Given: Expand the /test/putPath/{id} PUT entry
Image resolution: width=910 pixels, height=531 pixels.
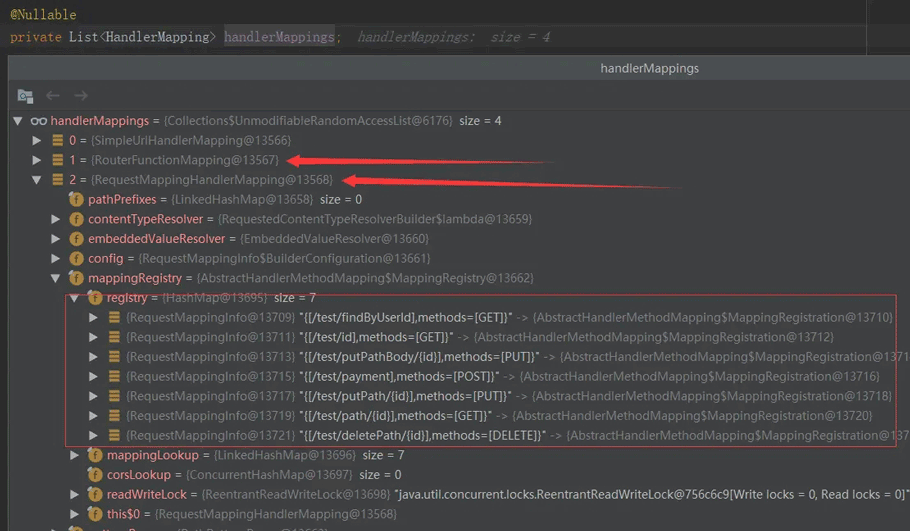Looking at the screenshot, I should point(93,396).
